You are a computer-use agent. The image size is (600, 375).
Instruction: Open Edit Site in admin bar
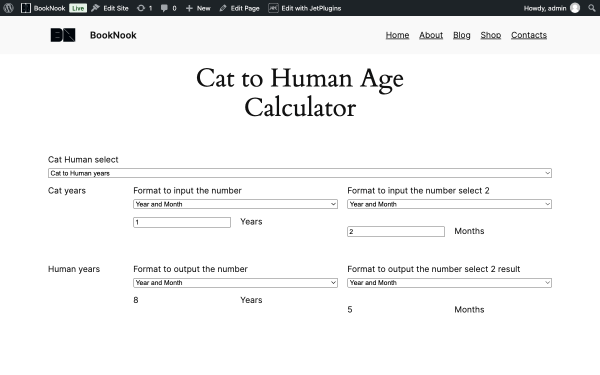[110, 8]
